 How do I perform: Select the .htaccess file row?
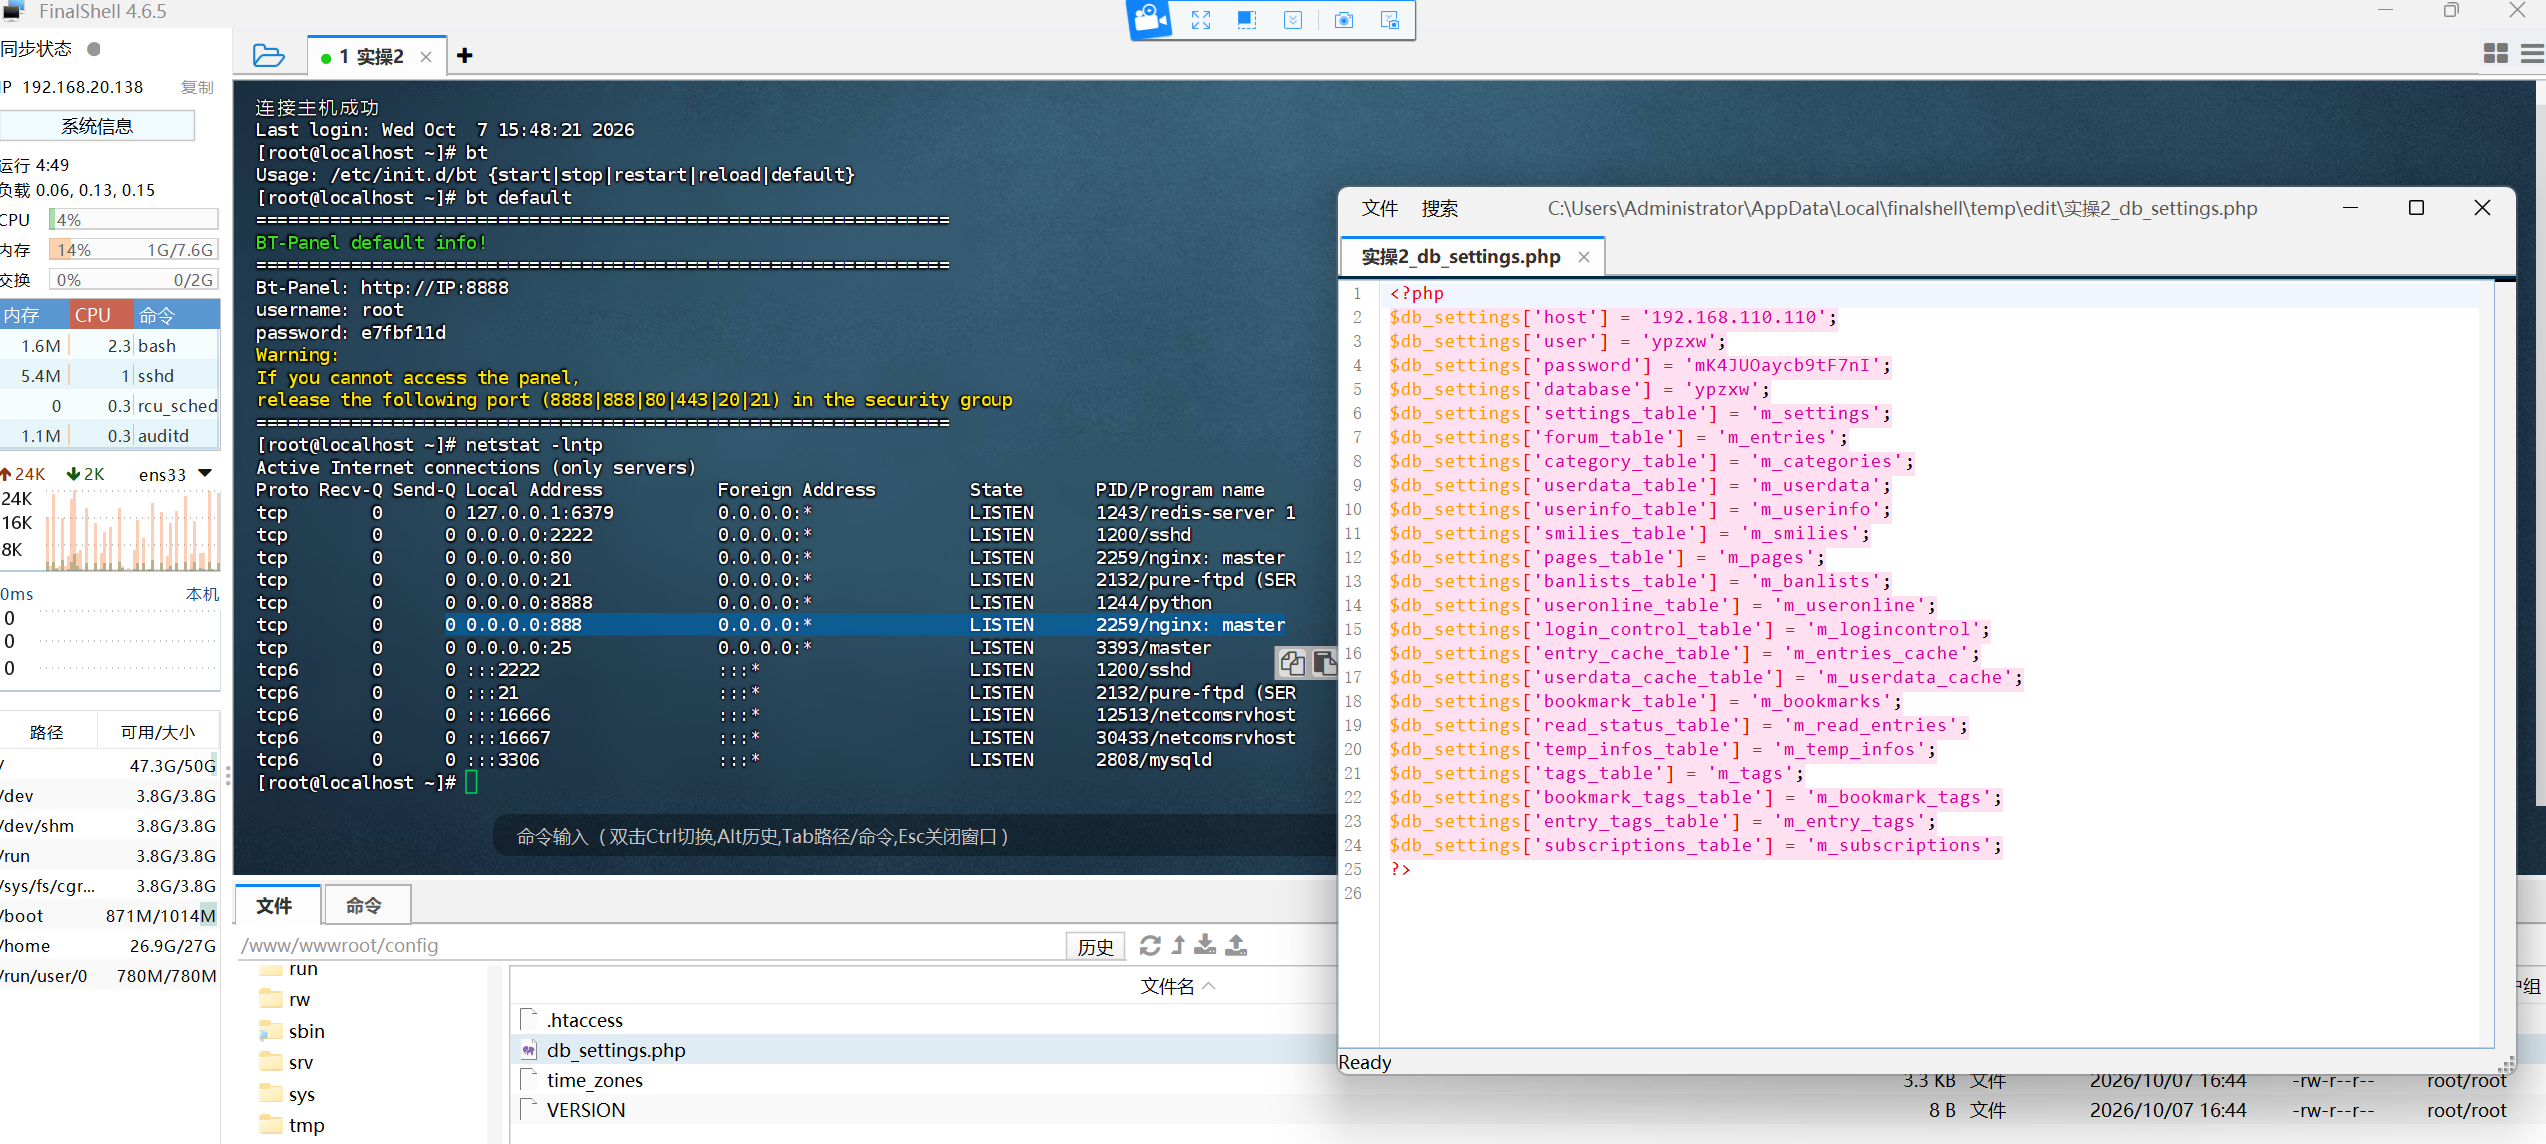coord(925,1020)
